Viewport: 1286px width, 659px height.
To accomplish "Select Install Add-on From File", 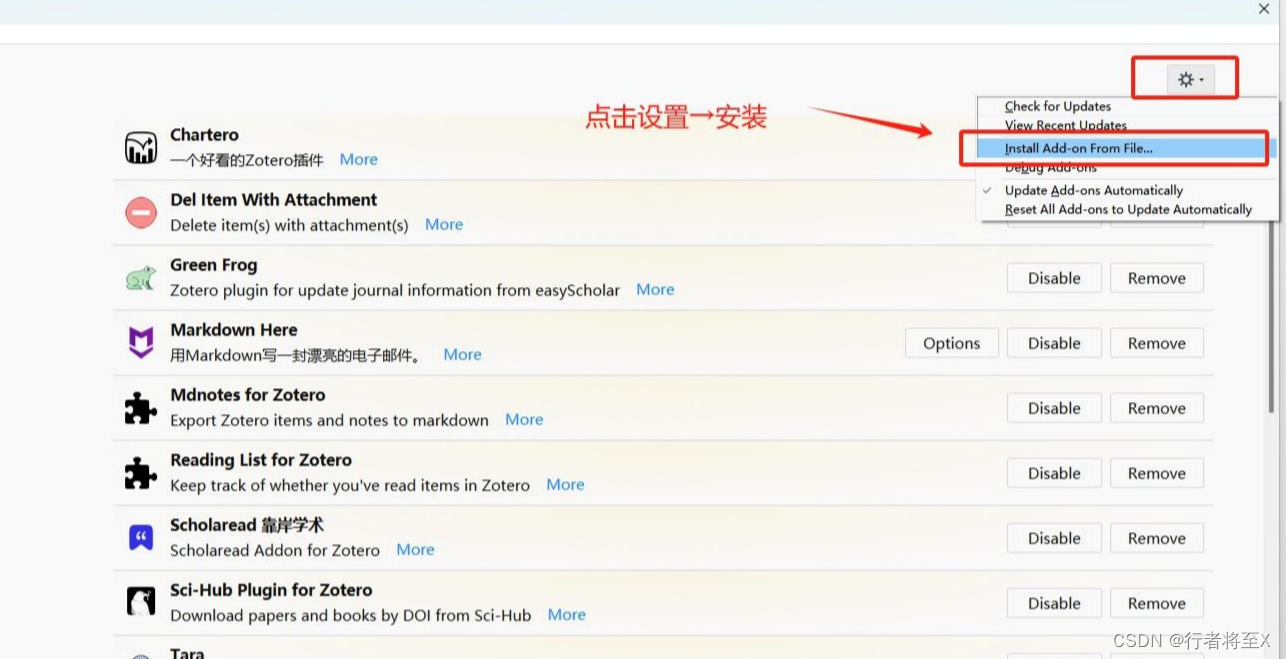I will pos(1078,148).
